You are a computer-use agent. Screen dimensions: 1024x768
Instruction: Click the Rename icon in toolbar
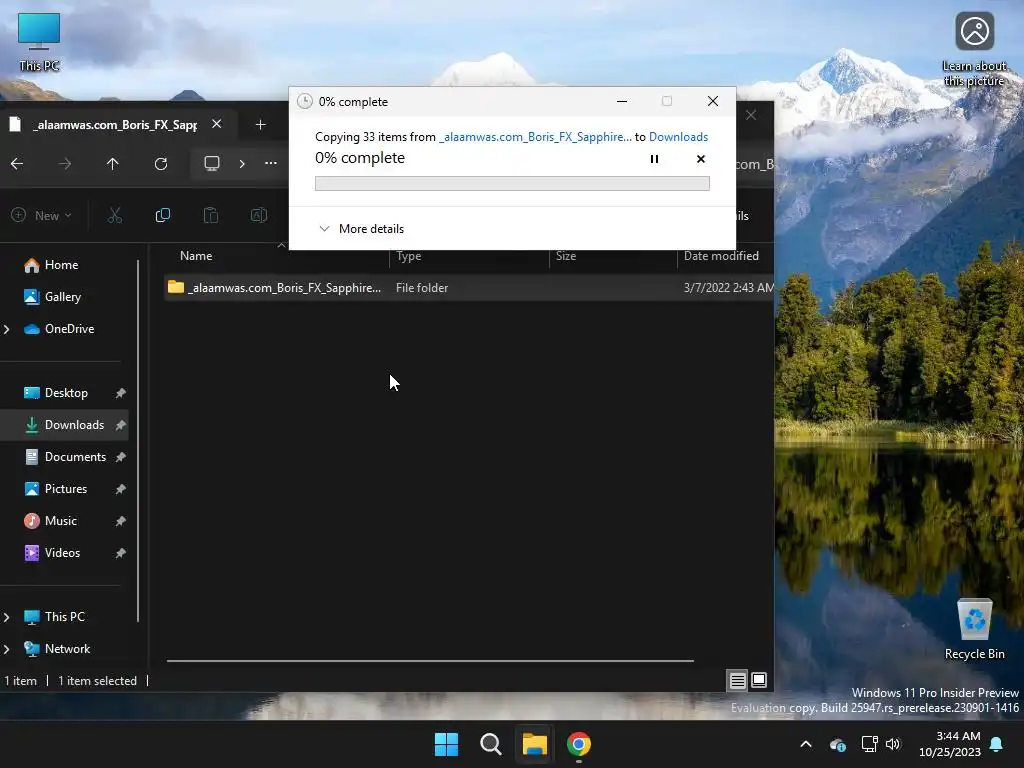click(259, 216)
